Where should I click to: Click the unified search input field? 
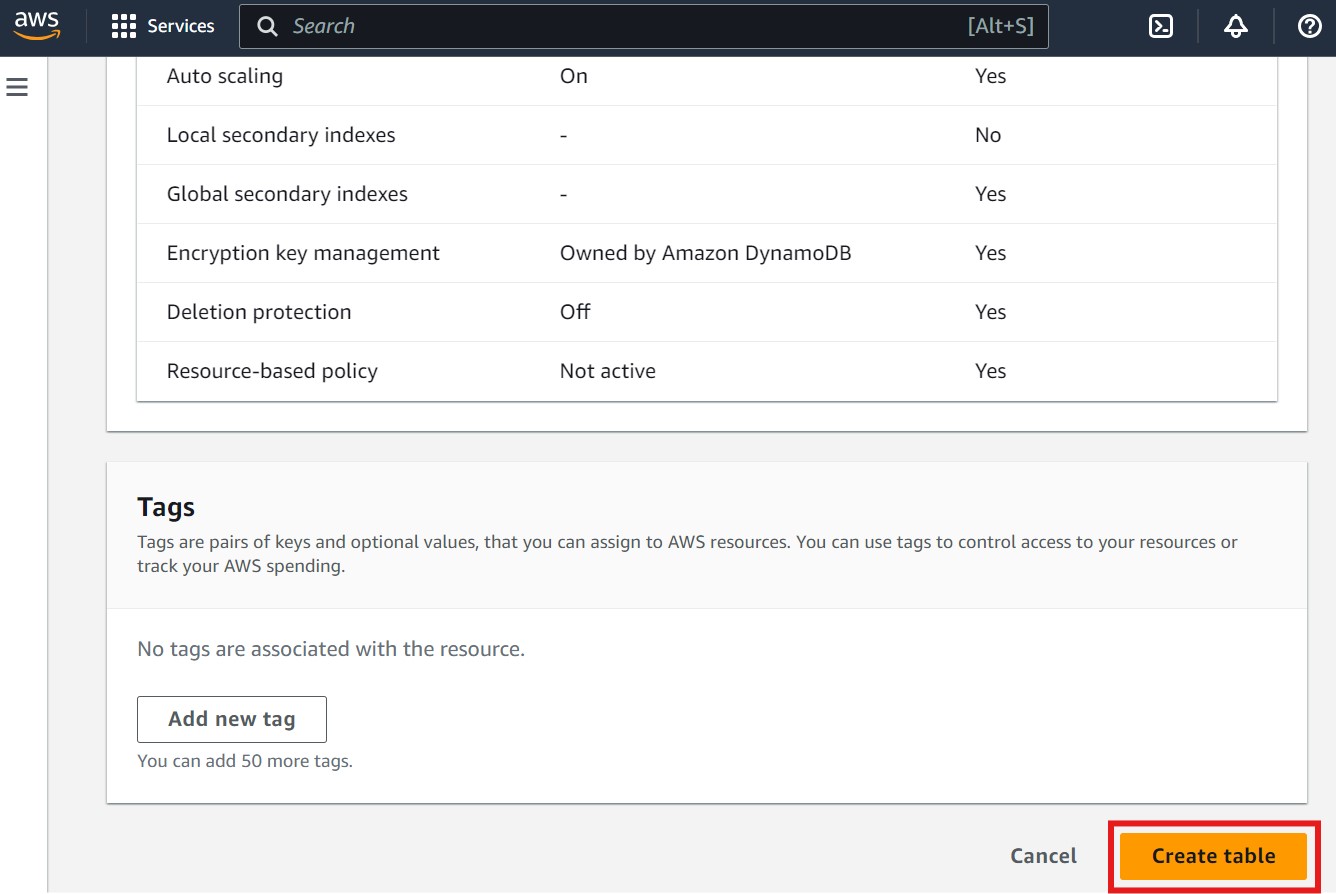click(600, 26)
